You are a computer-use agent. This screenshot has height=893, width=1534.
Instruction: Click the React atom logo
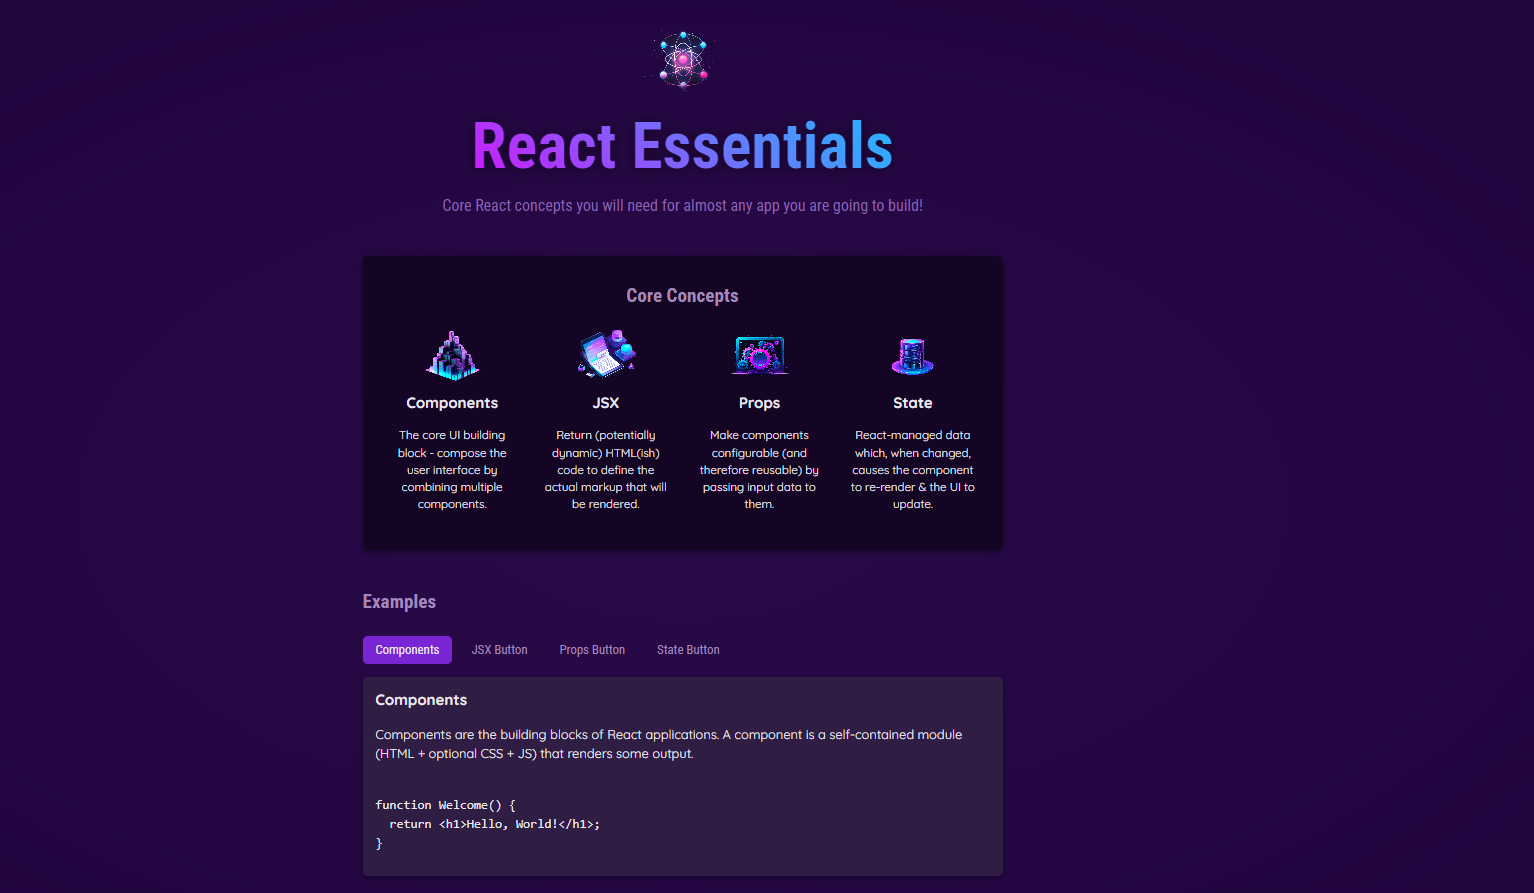point(682,58)
